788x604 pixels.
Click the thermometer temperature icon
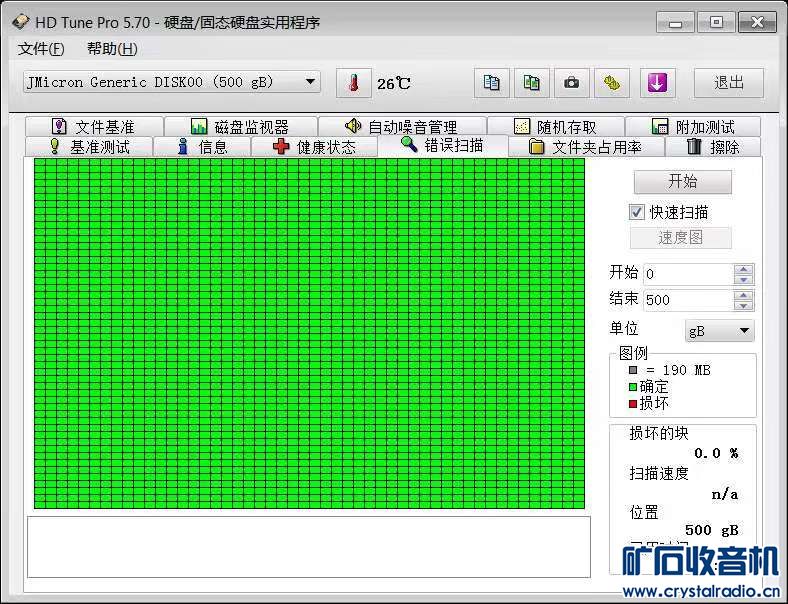pos(354,83)
